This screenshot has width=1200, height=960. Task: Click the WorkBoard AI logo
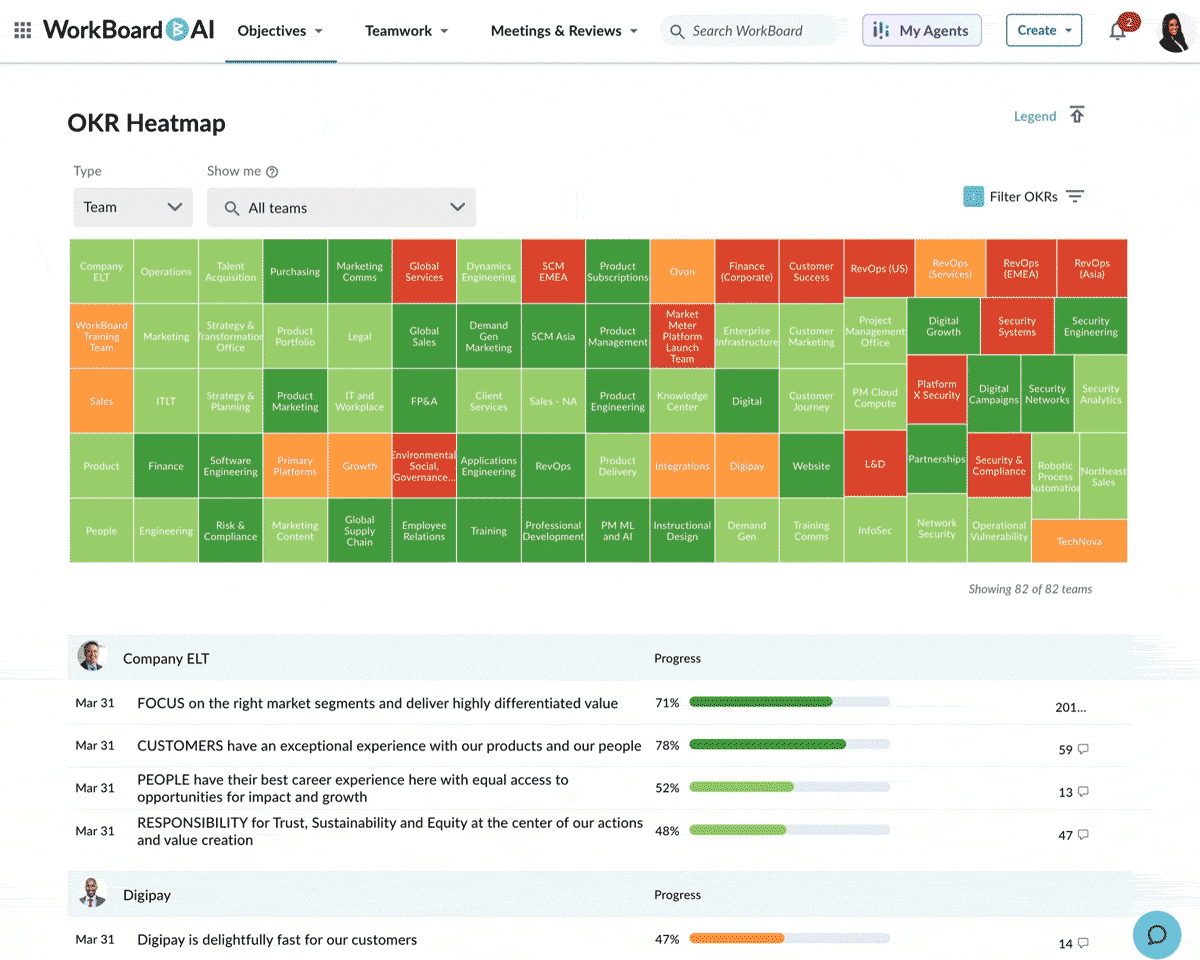(x=128, y=30)
